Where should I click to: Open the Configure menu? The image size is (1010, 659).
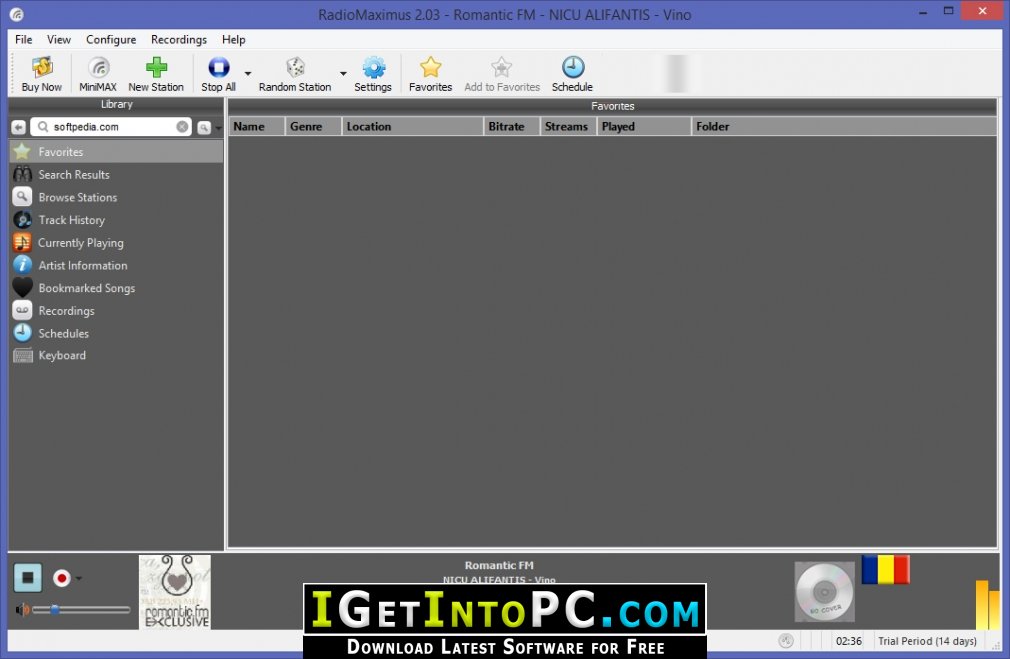(111, 39)
